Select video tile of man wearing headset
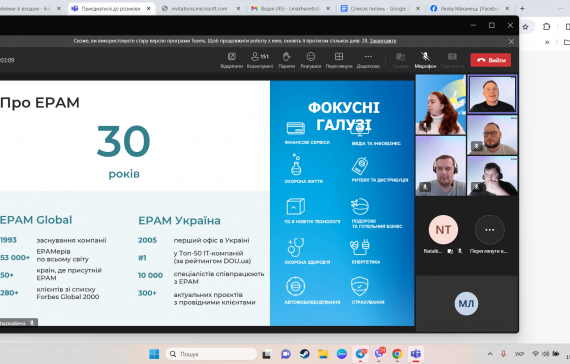570x364 pixels. pyautogui.click(x=441, y=166)
